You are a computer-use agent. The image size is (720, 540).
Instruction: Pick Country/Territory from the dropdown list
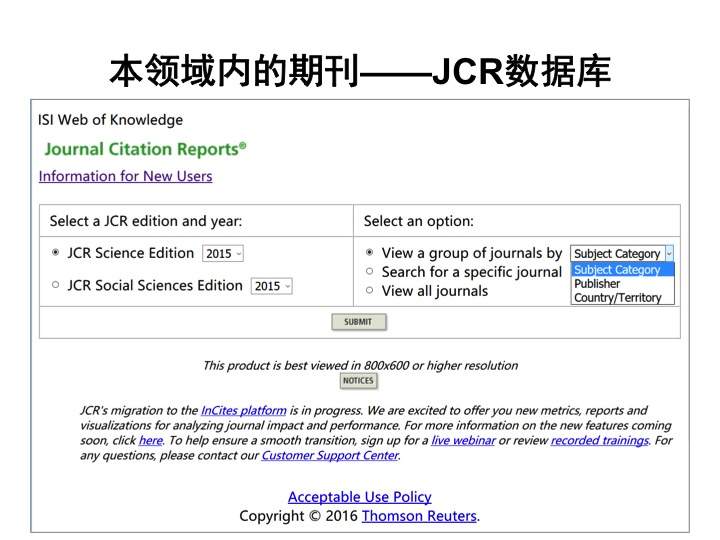point(622,298)
